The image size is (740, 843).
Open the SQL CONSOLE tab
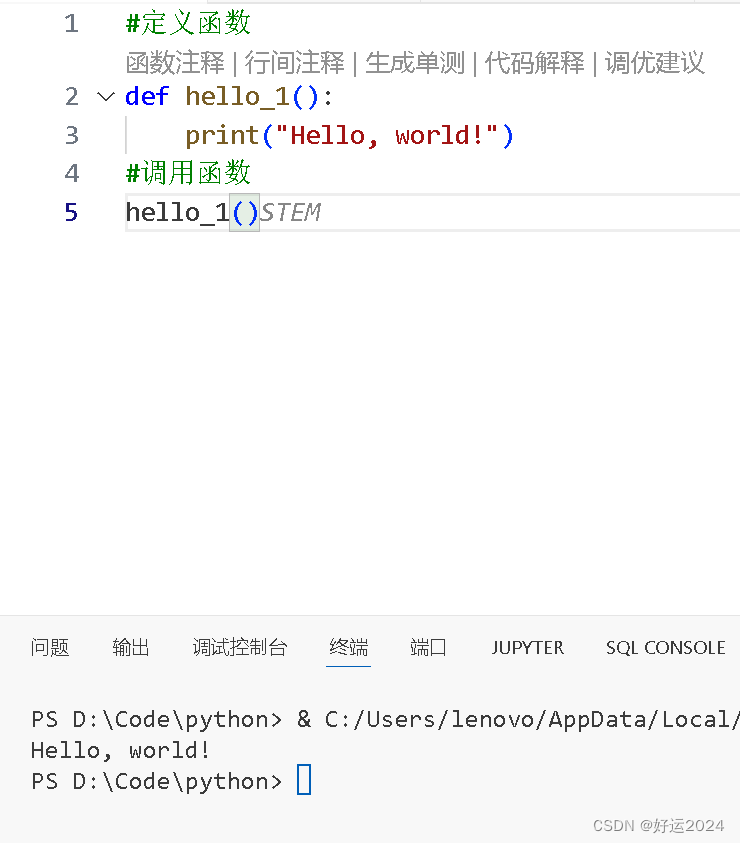[665, 648]
